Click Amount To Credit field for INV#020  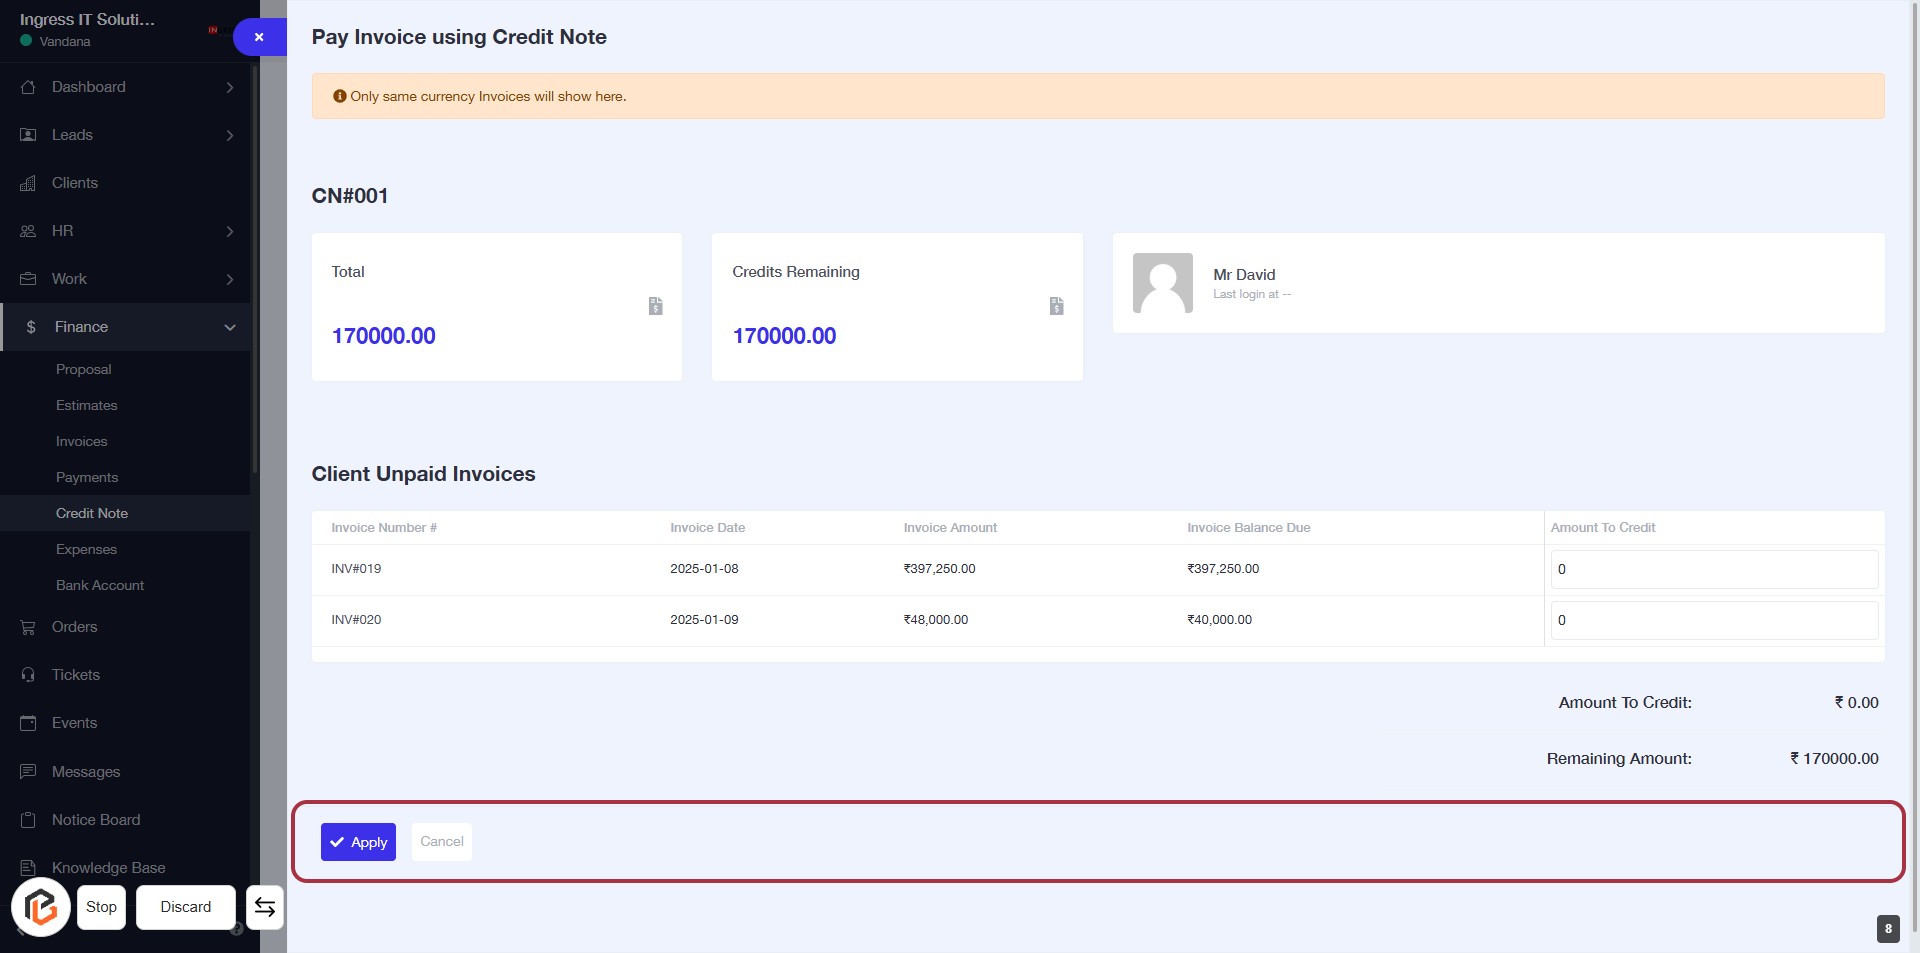(1714, 620)
